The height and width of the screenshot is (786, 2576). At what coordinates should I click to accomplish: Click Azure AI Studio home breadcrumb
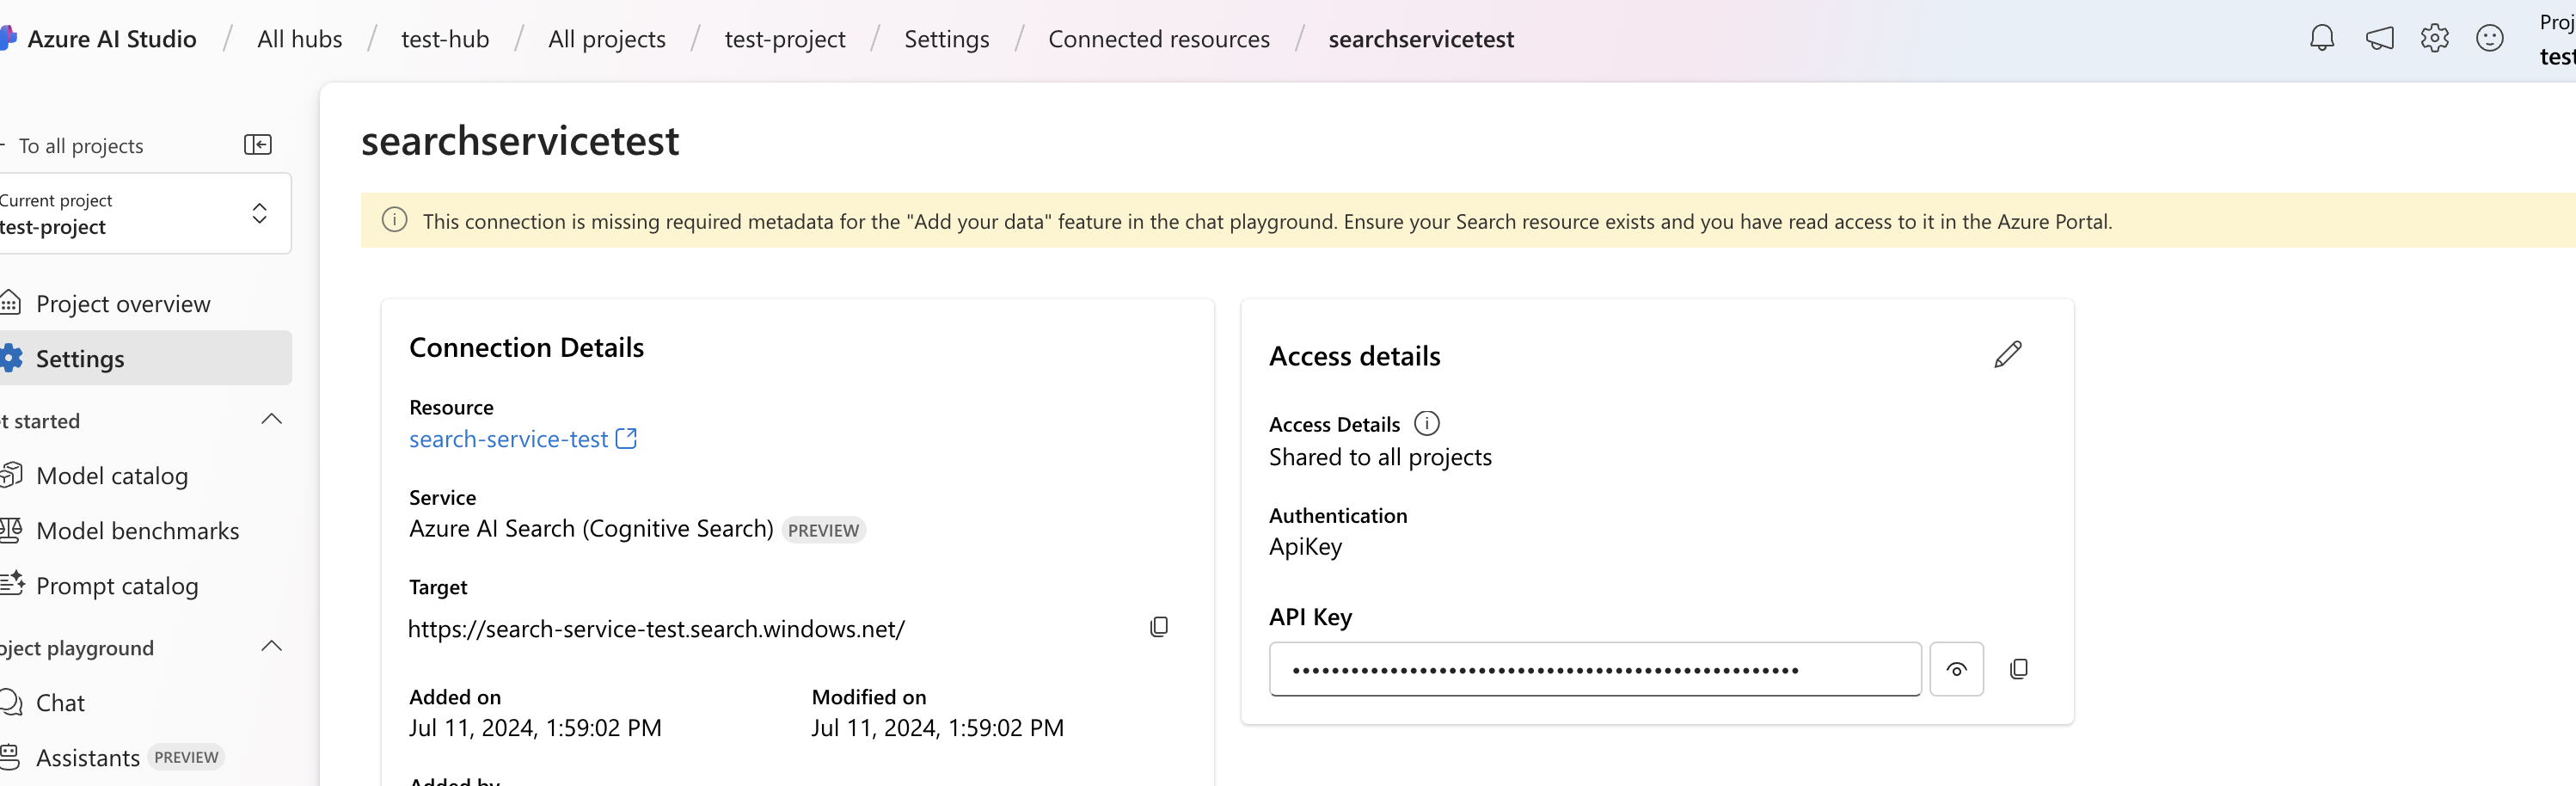[111, 39]
